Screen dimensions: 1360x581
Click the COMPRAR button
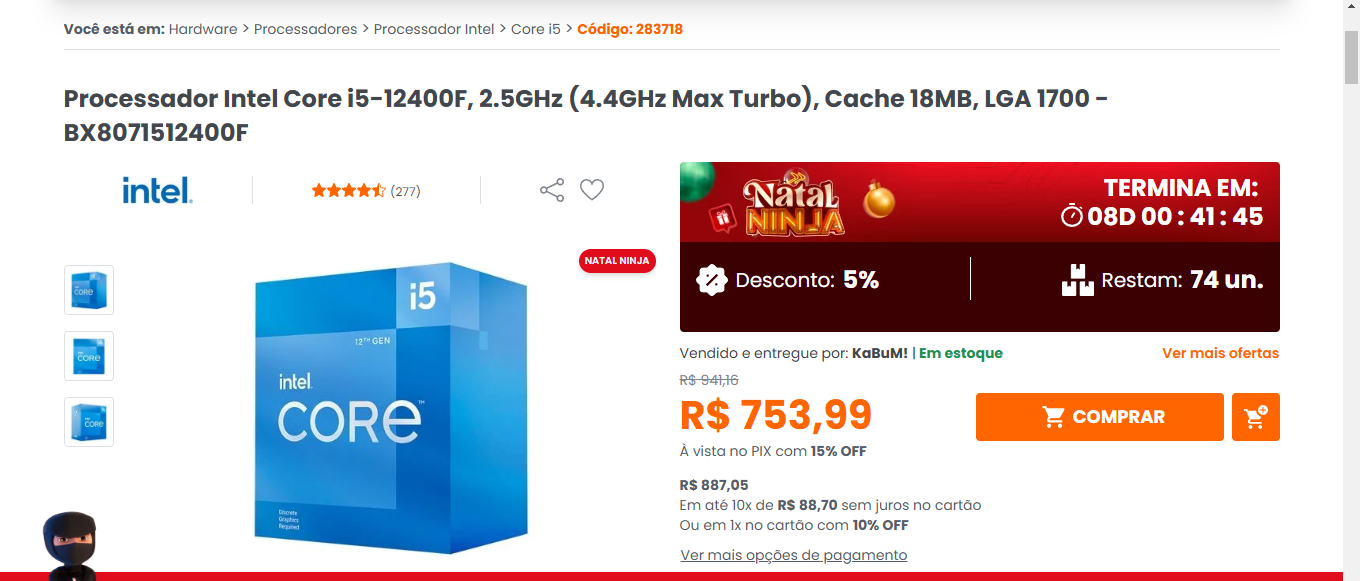click(1100, 417)
